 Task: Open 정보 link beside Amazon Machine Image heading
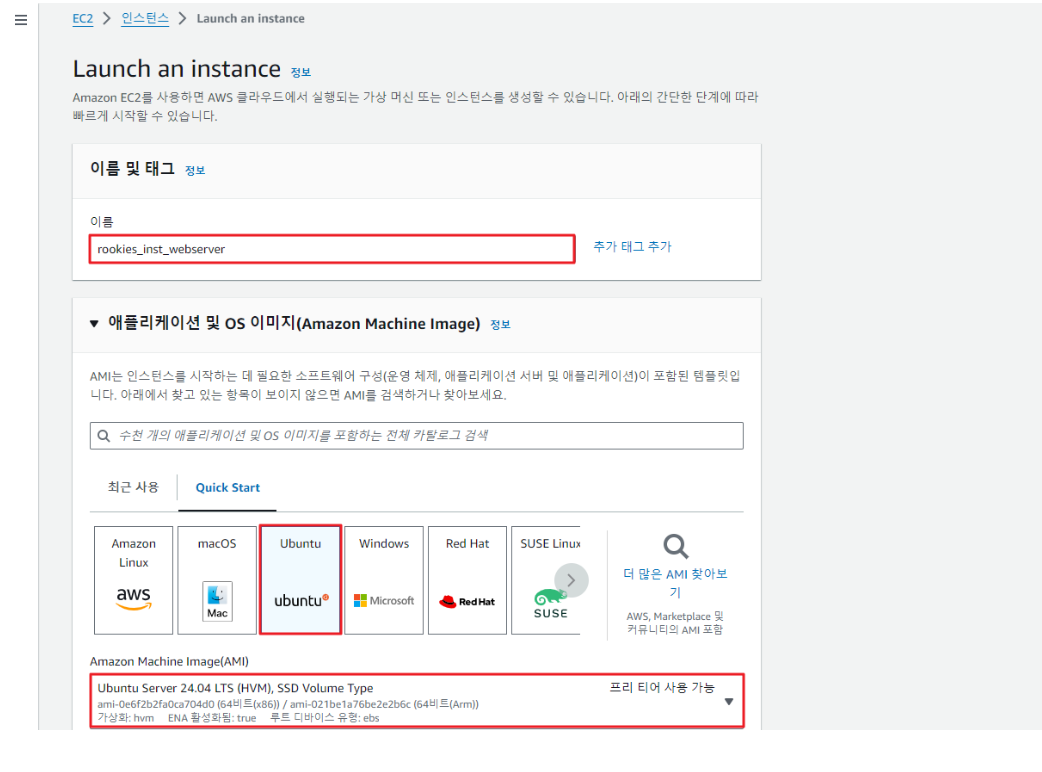click(x=500, y=324)
